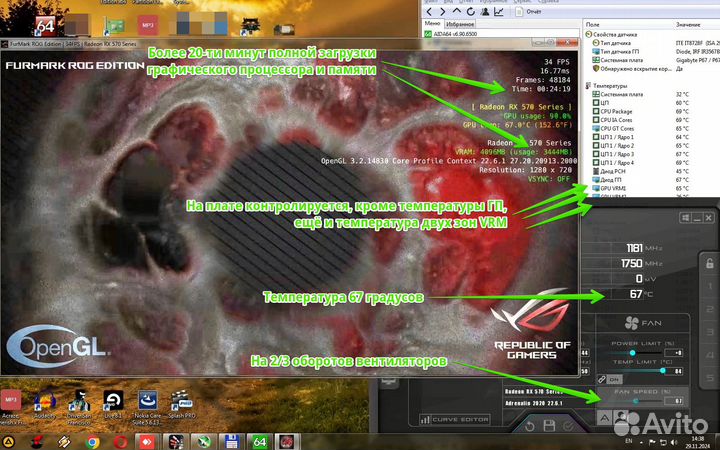Select AIDA64 v6.90.6500 tree root
Viewport: 720px width, 450px height.
coord(451,34)
